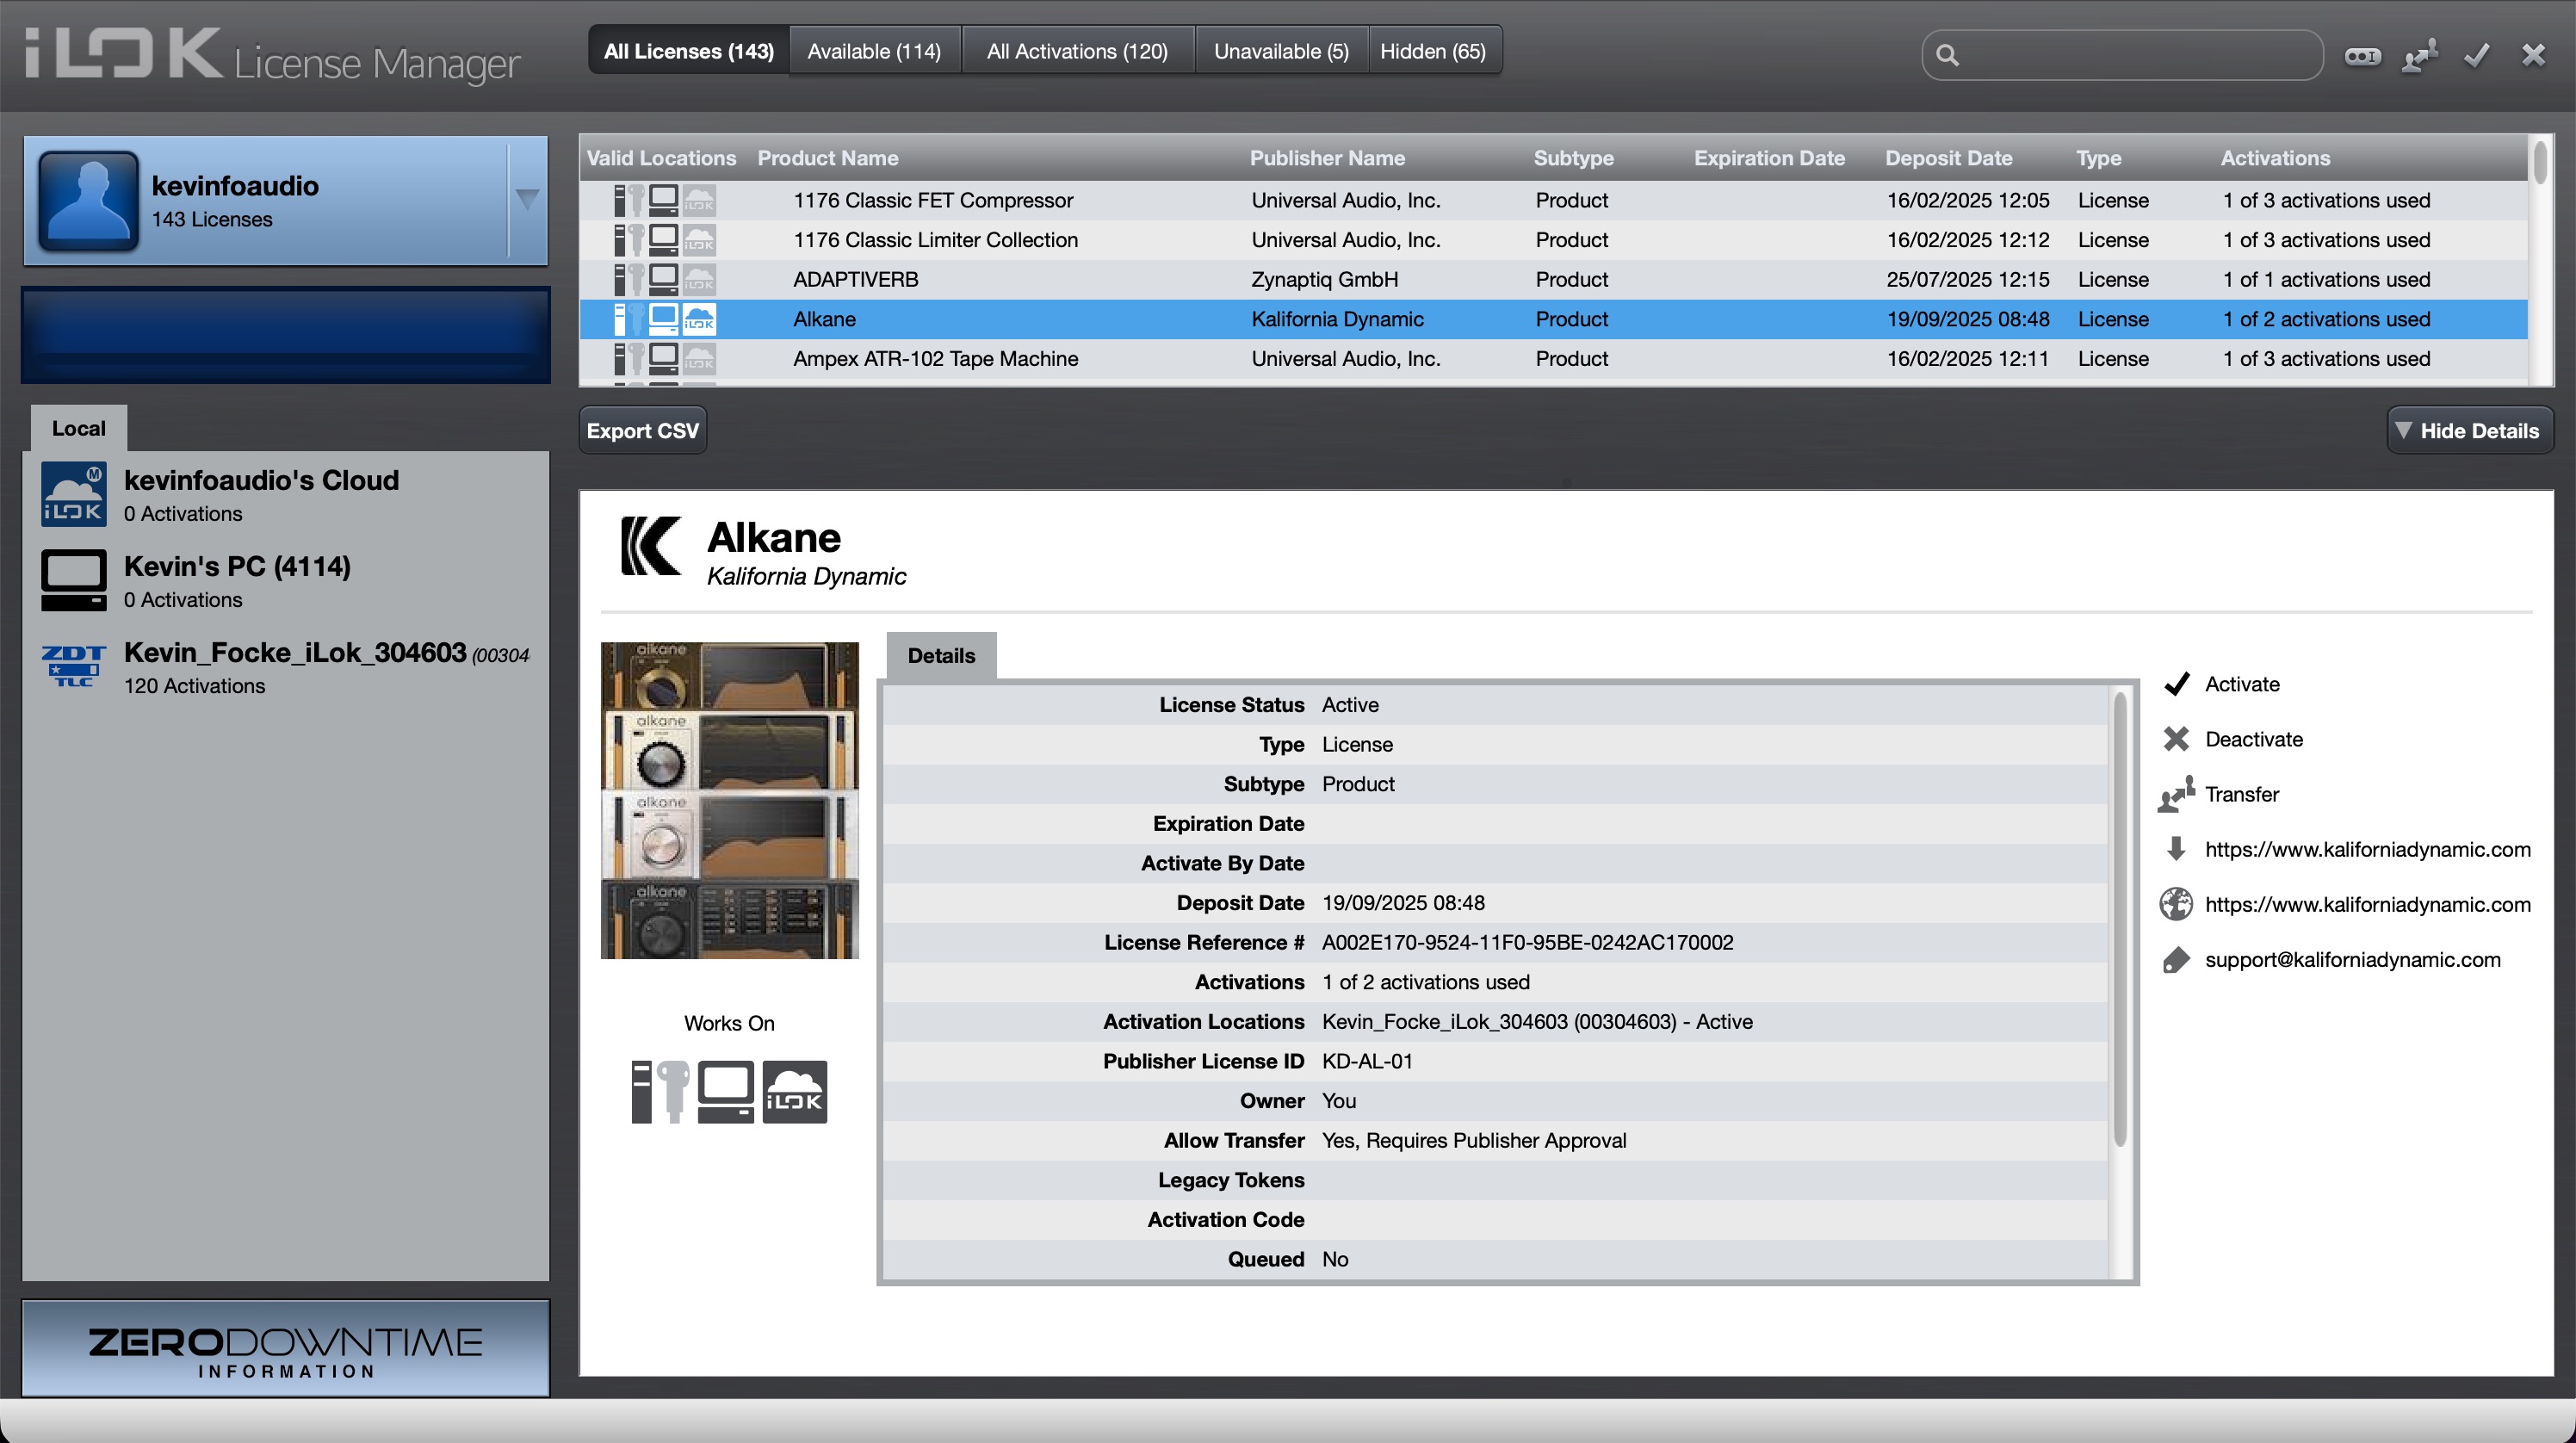The height and width of the screenshot is (1443, 2576).
Task: Click the Zero Downtime Information banner
Action: pyautogui.click(x=286, y=1349)
